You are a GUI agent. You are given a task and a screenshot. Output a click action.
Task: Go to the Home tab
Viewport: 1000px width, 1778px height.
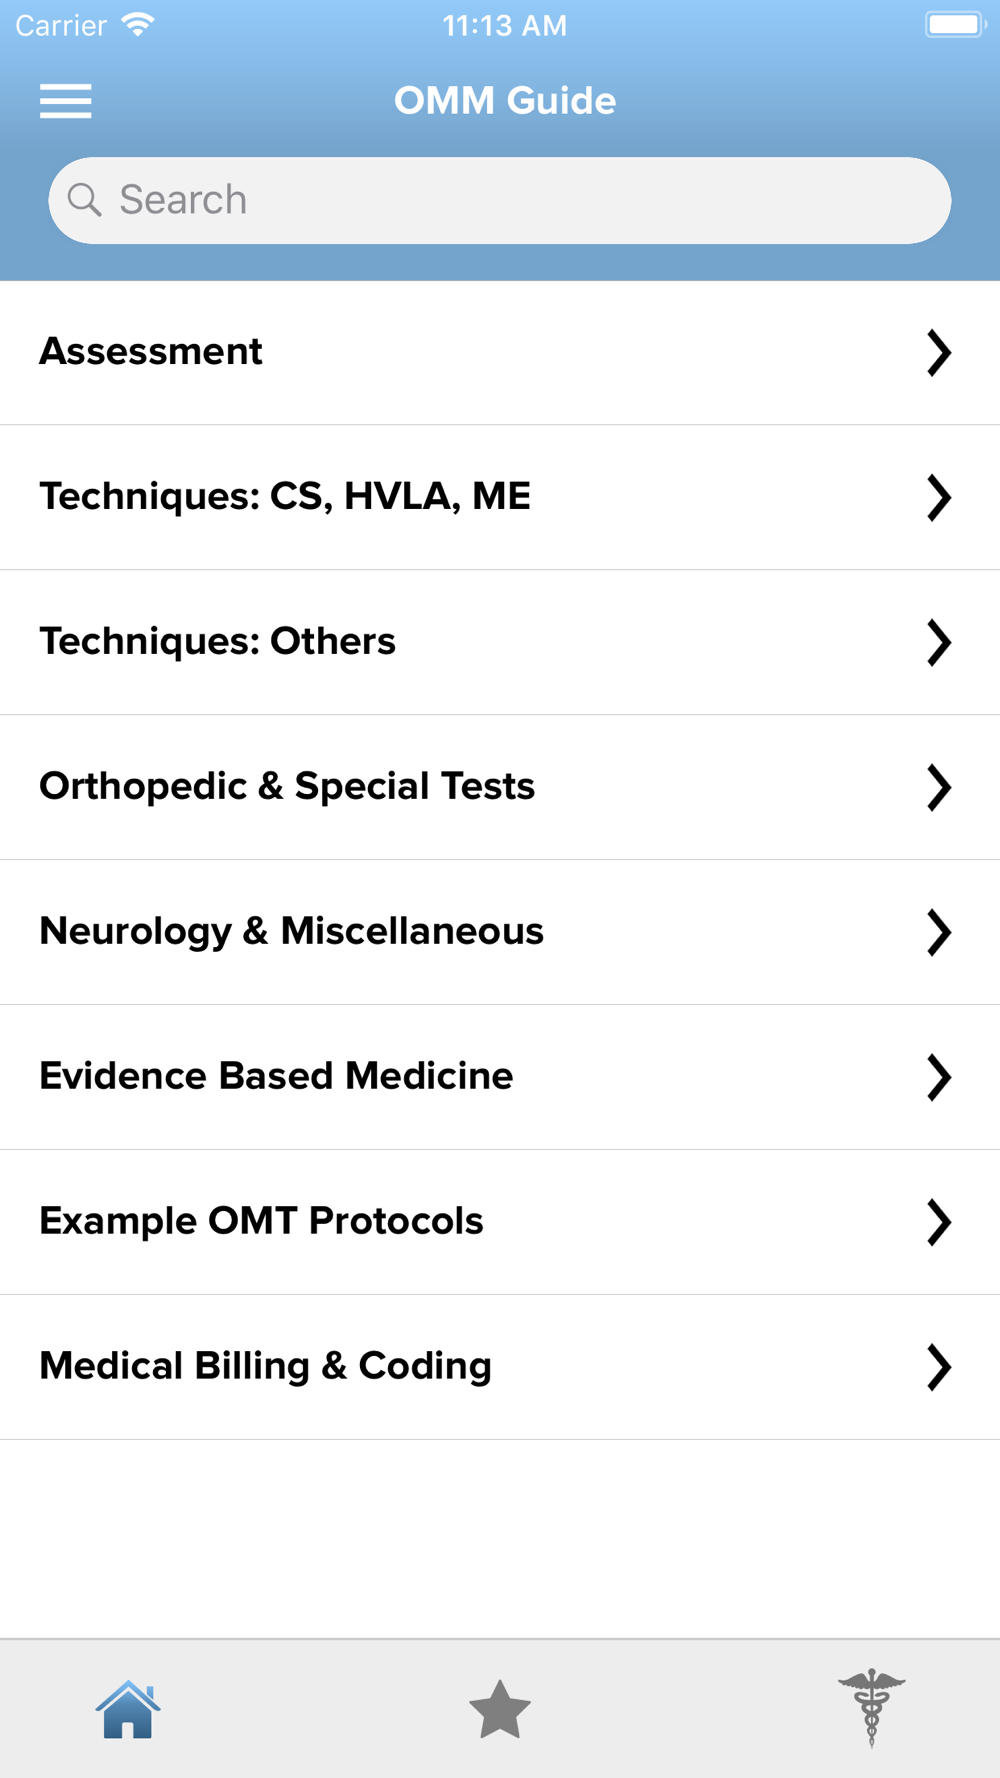[x=128, y=1709]
